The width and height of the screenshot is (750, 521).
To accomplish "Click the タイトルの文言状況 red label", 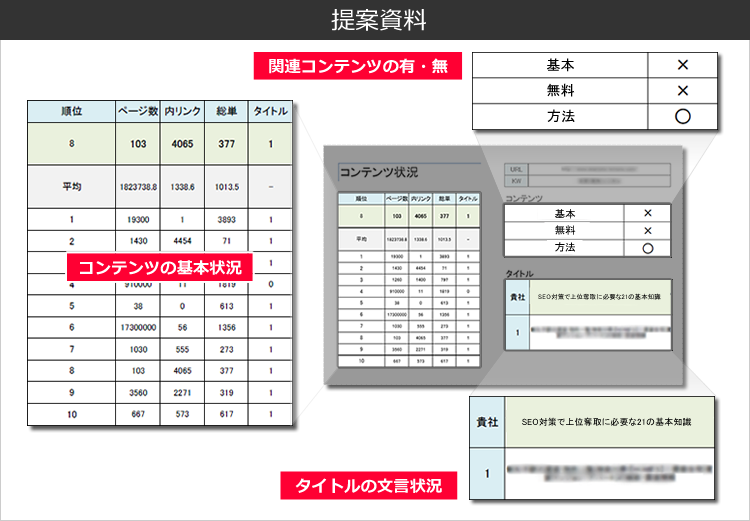I will tap(368, 486).
